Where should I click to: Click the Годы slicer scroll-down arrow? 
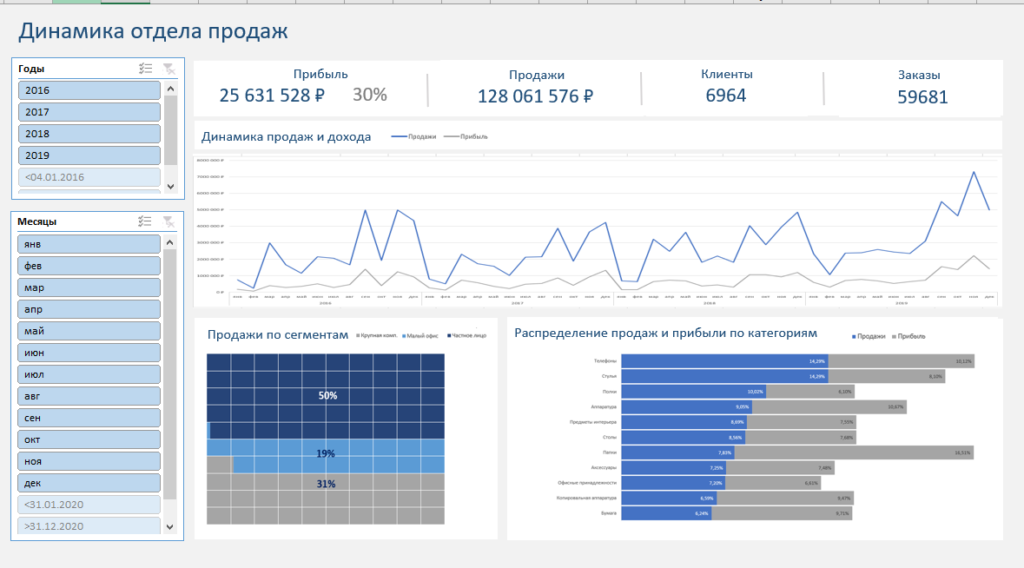[171, 186]
